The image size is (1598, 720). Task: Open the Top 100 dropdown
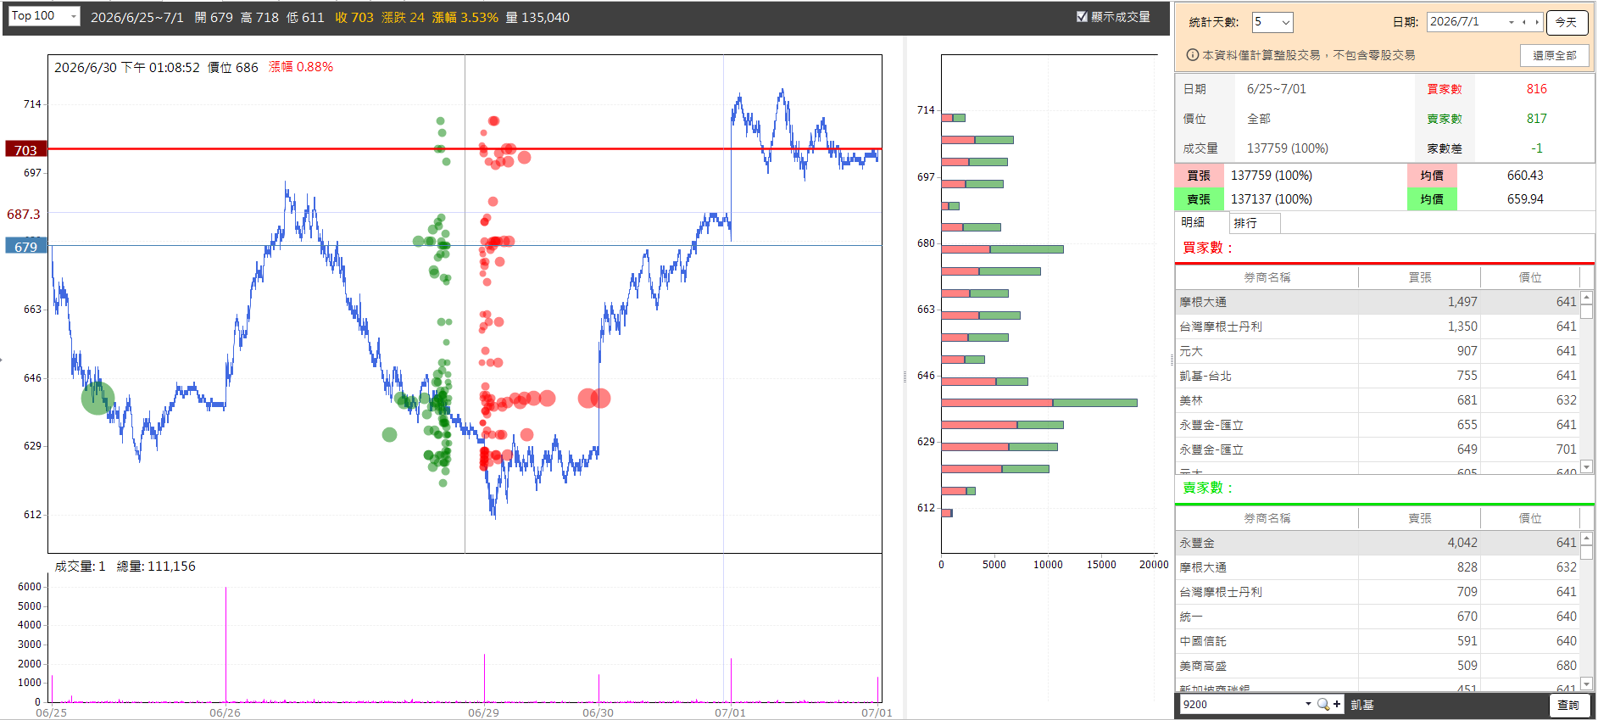click(x=43, y=16)
